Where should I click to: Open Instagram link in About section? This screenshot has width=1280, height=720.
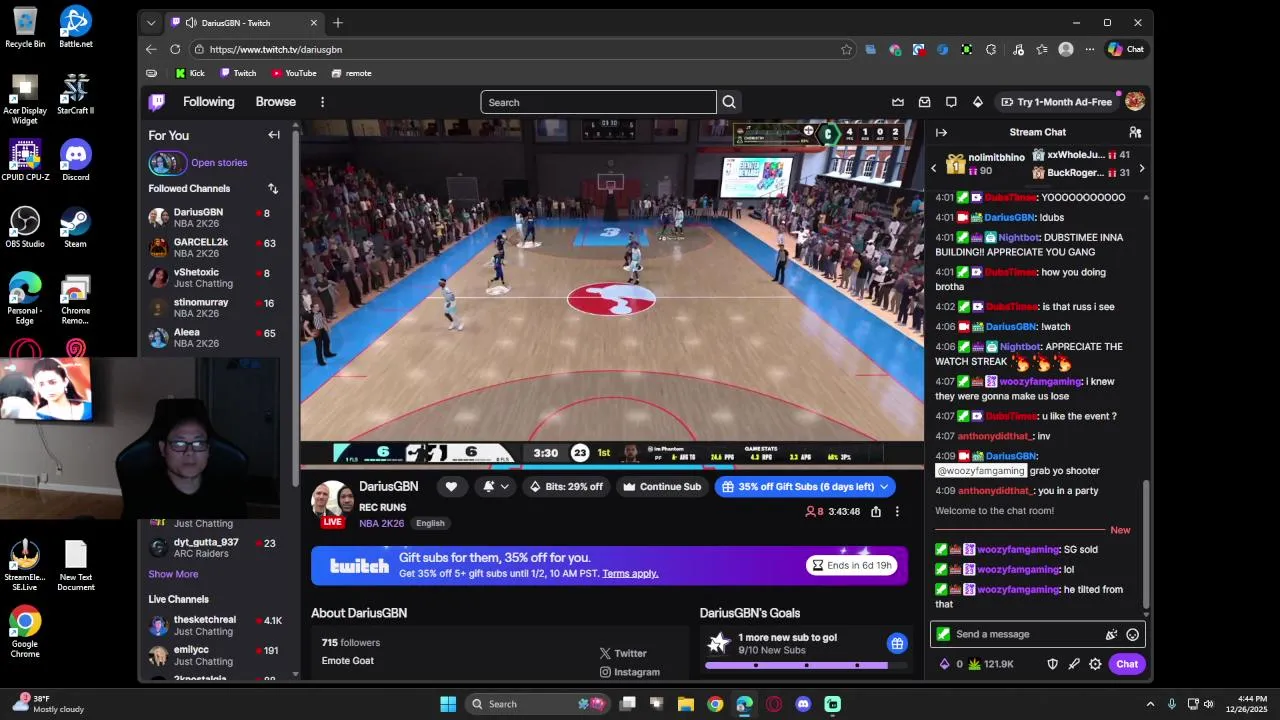(x=629, y=672)
